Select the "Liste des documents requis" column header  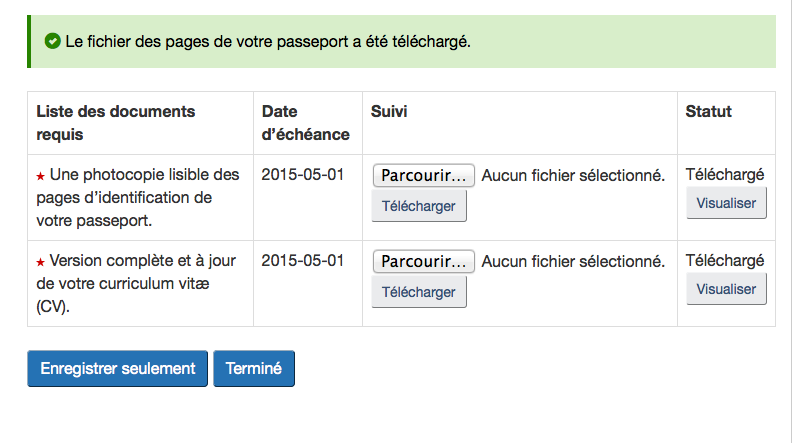115,122
